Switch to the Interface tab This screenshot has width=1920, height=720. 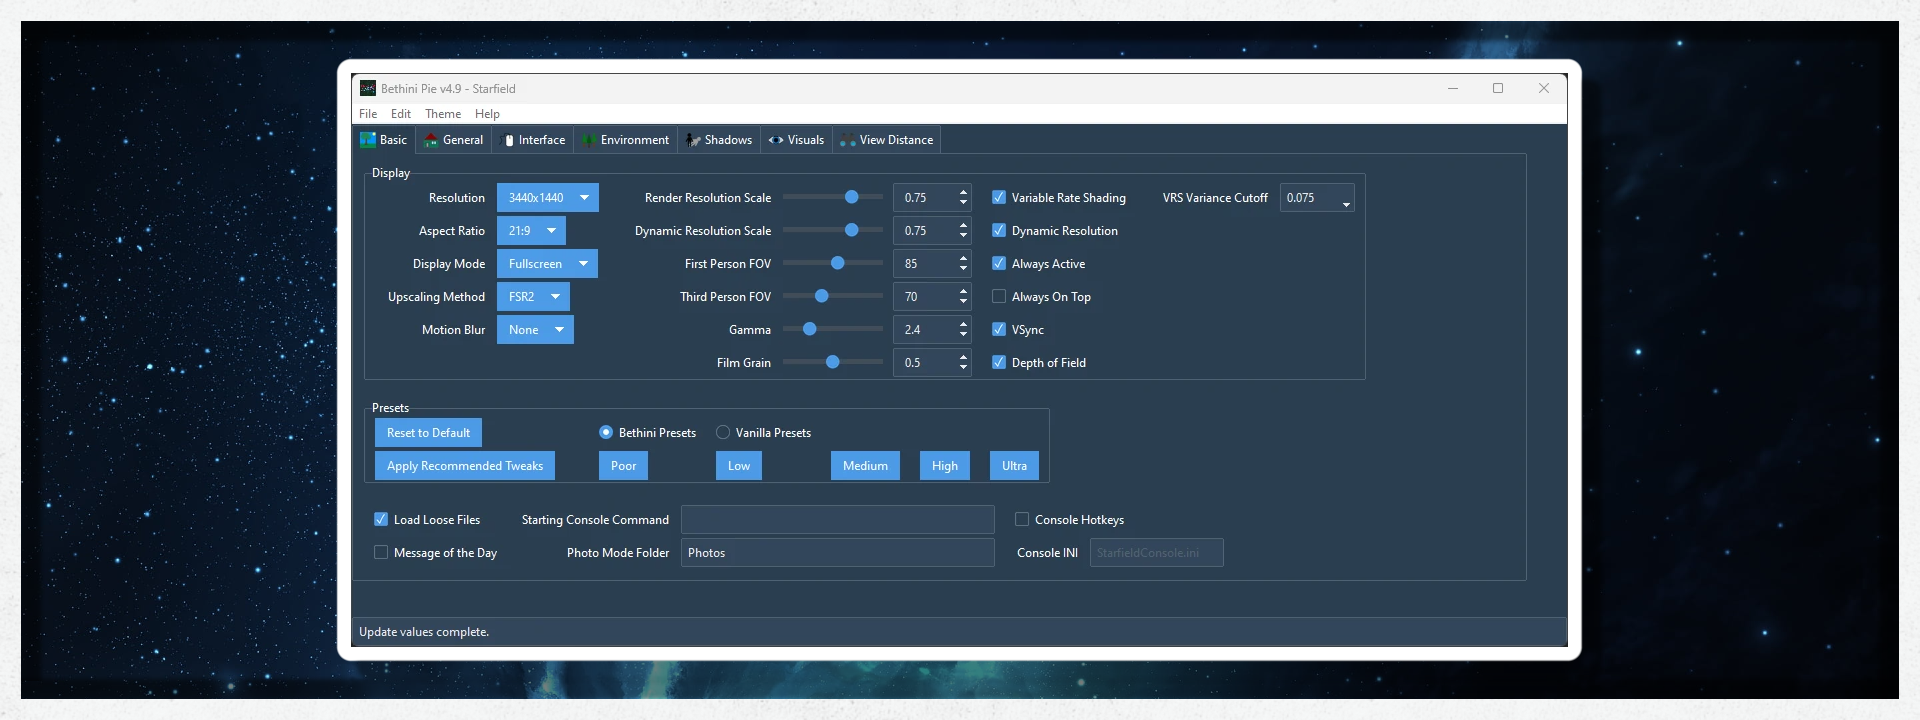point(533,140)
